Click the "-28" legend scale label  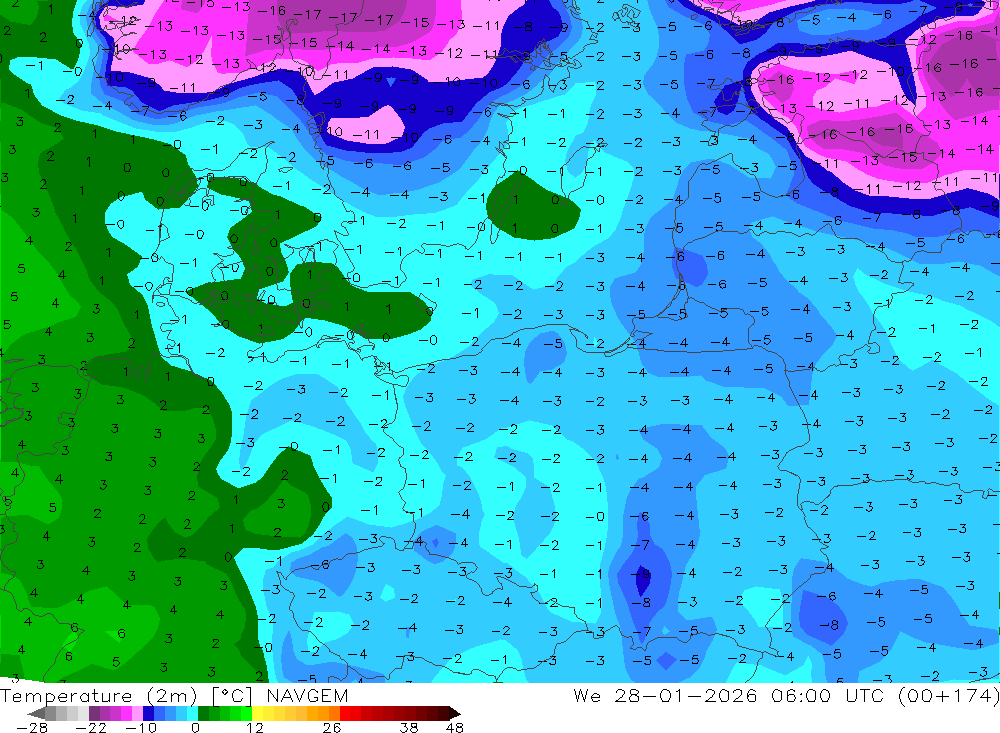[x=32, y=727]
